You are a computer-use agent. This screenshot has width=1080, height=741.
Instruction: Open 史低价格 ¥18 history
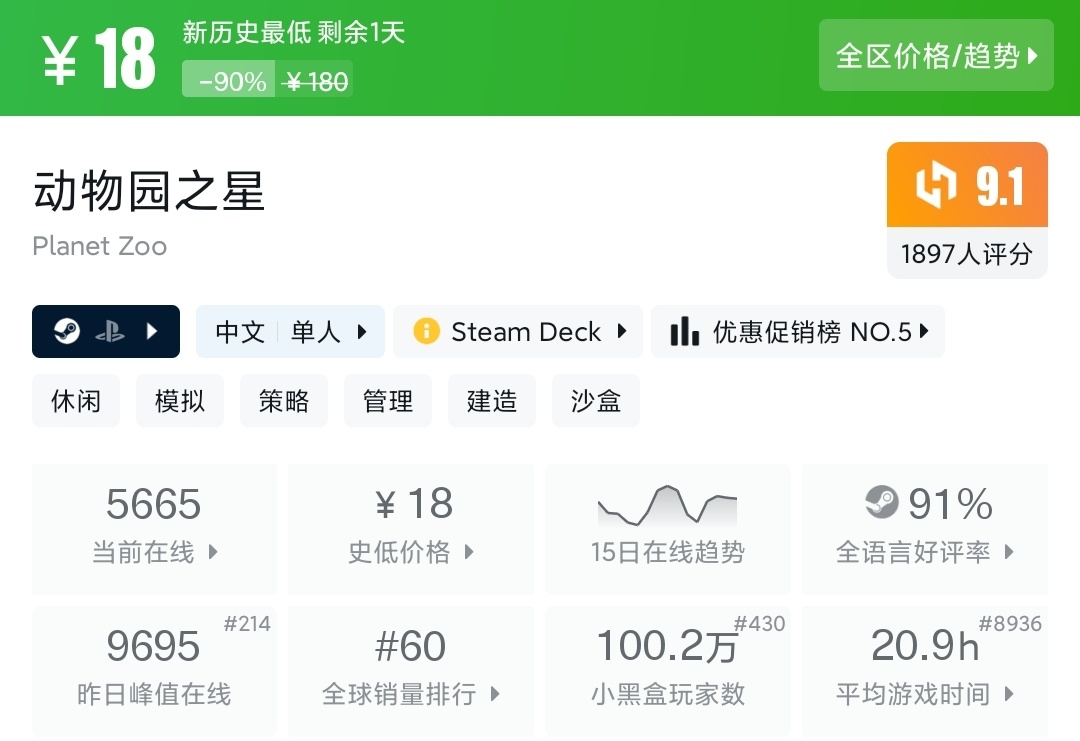(411, 528)
